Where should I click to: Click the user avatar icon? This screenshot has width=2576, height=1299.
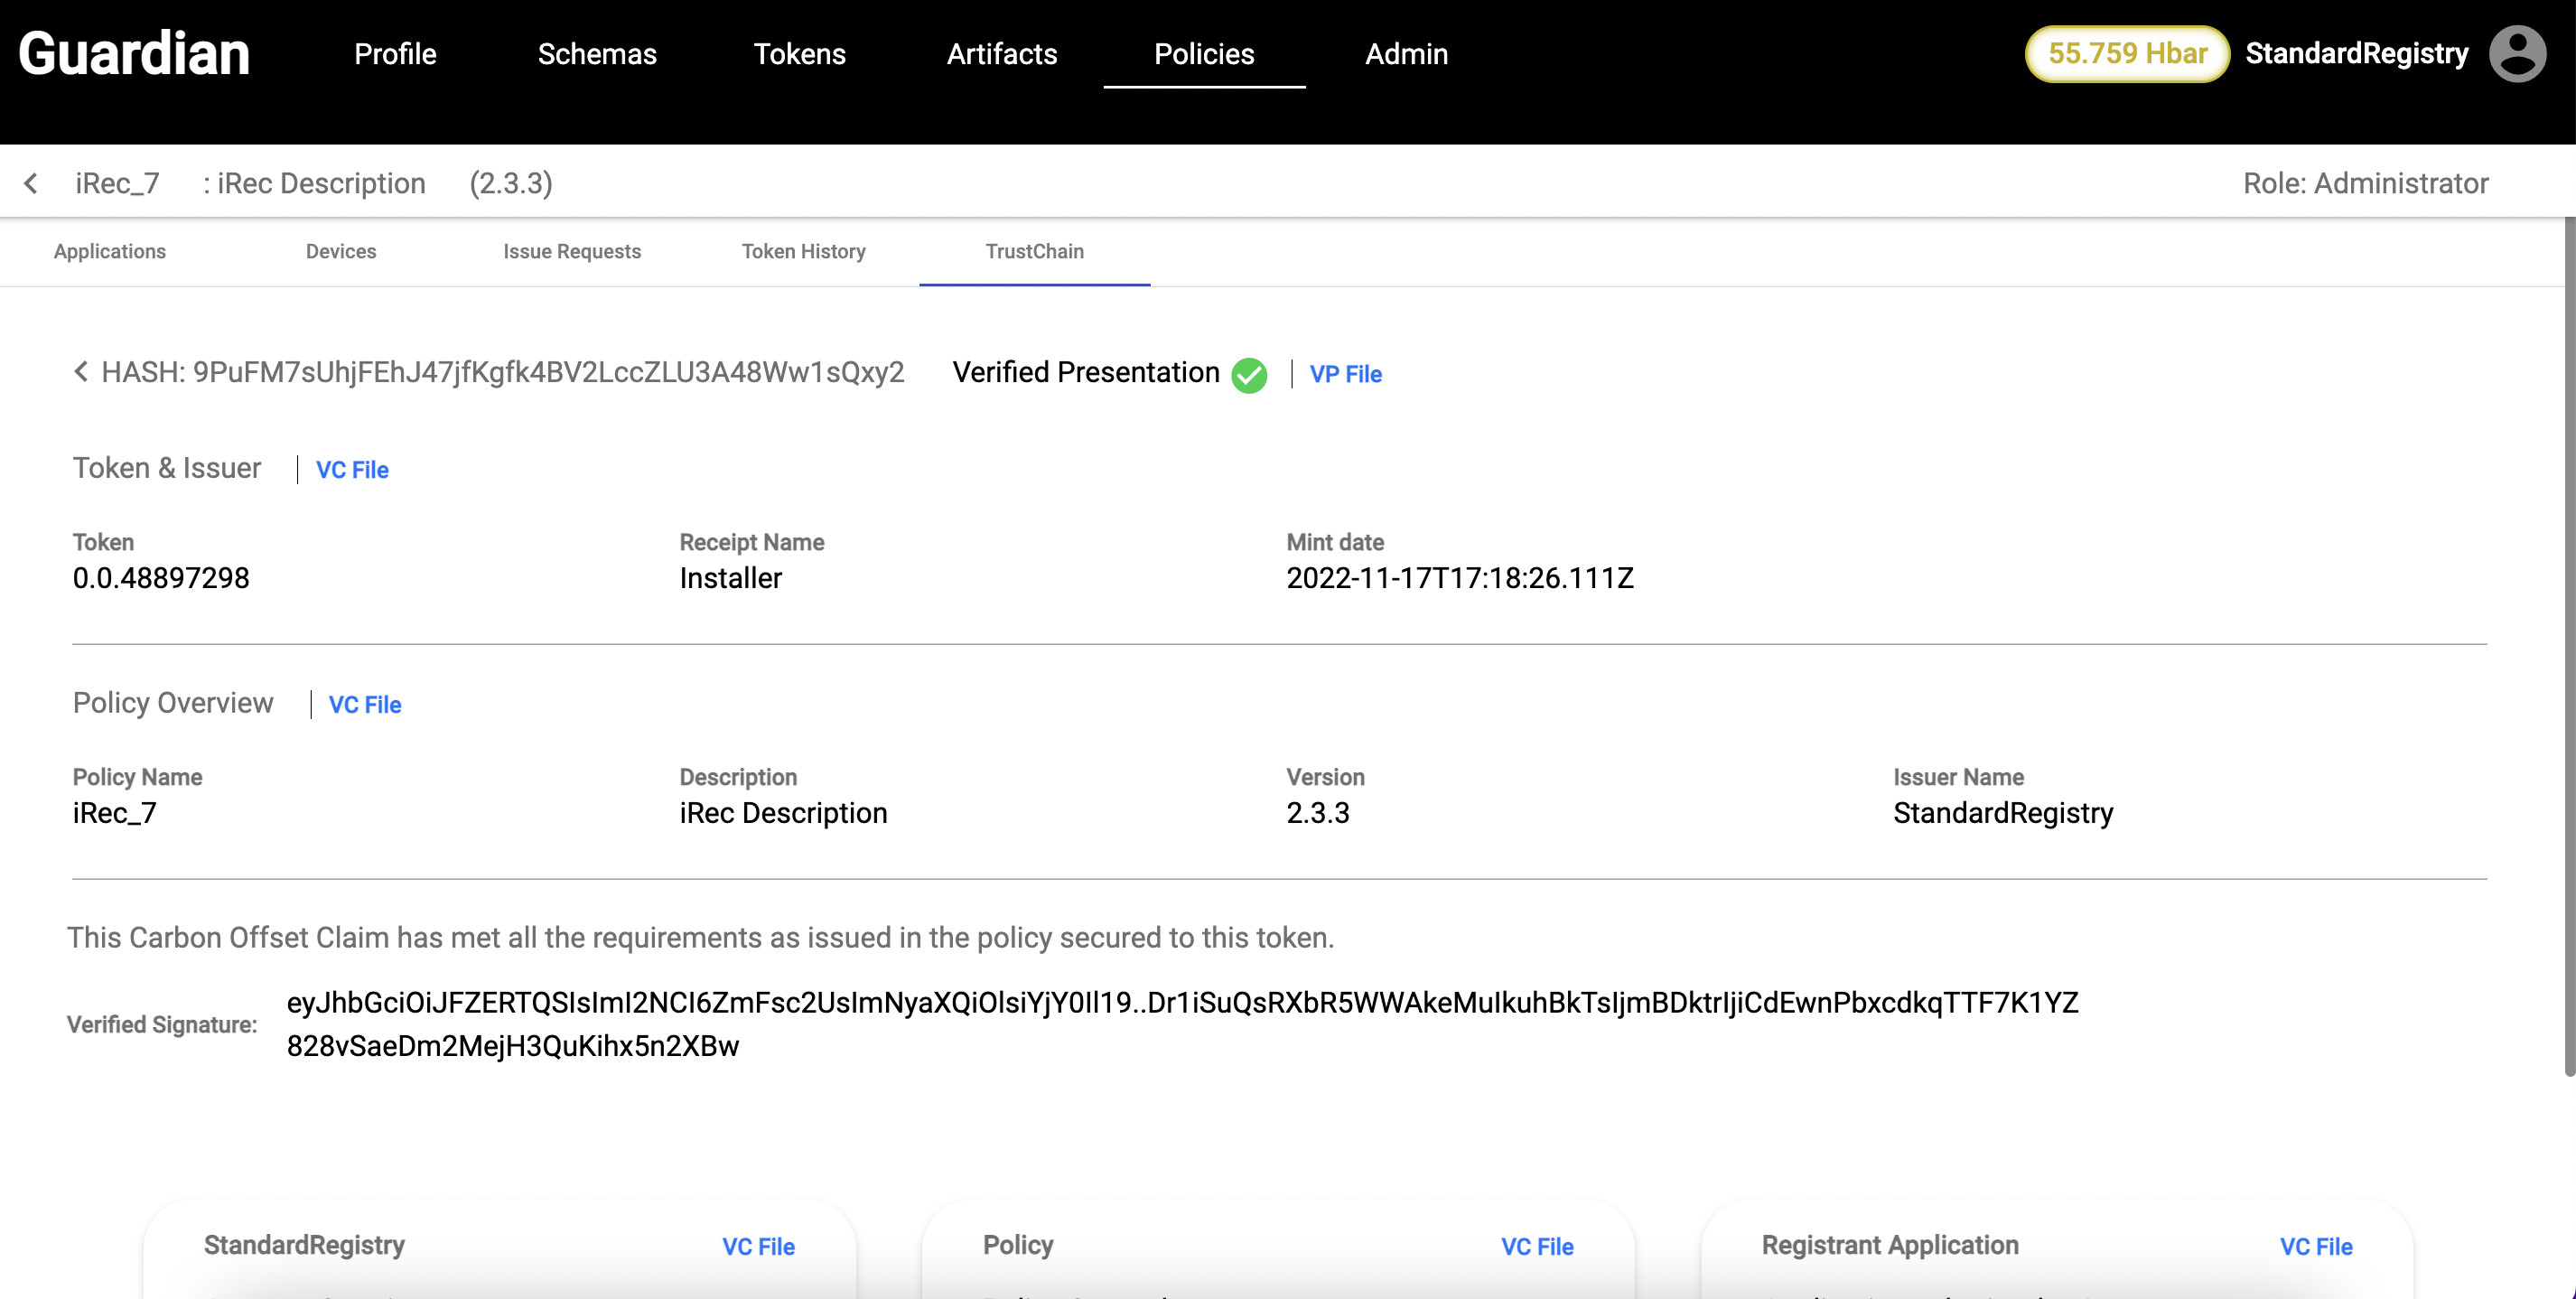2516,54
